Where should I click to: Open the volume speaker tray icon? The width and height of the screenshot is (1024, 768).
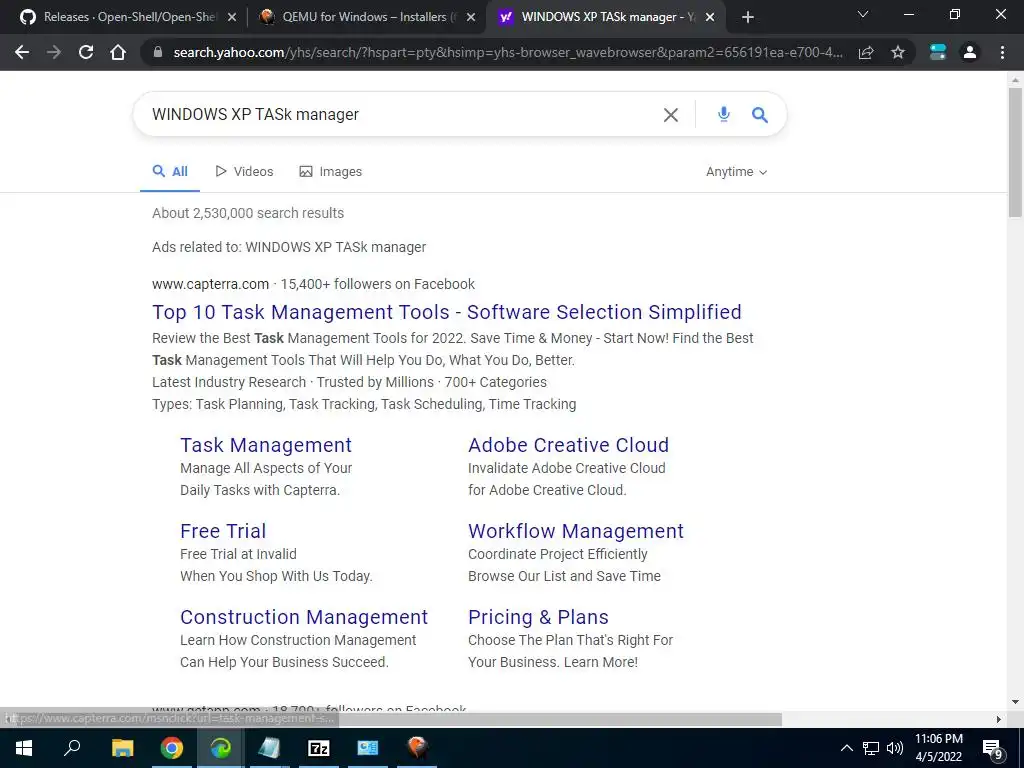pos(895,748)
